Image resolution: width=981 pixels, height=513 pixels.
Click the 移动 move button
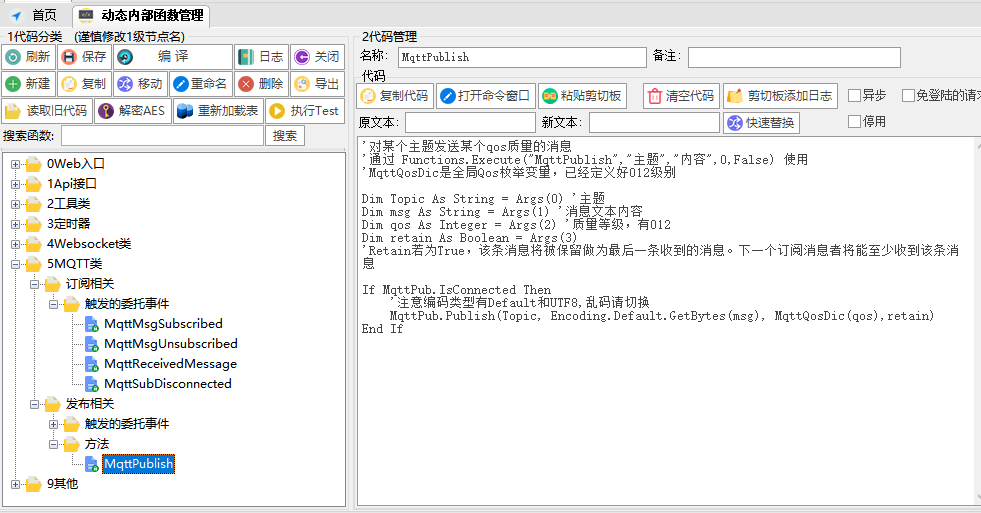[141, 84]
